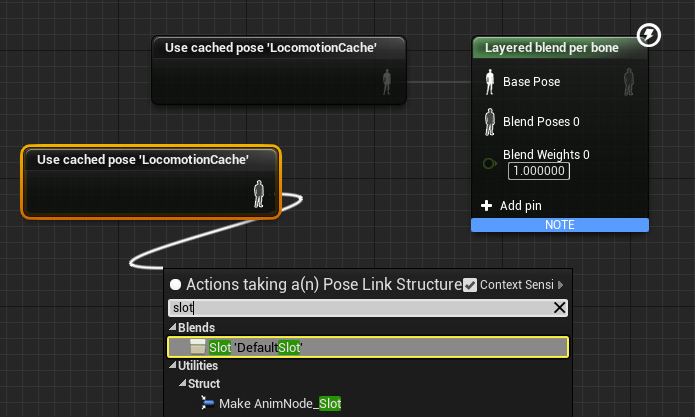695x417 pixels.
Task: Select the Layered blend per bone node title
Action: pos(552,48)
